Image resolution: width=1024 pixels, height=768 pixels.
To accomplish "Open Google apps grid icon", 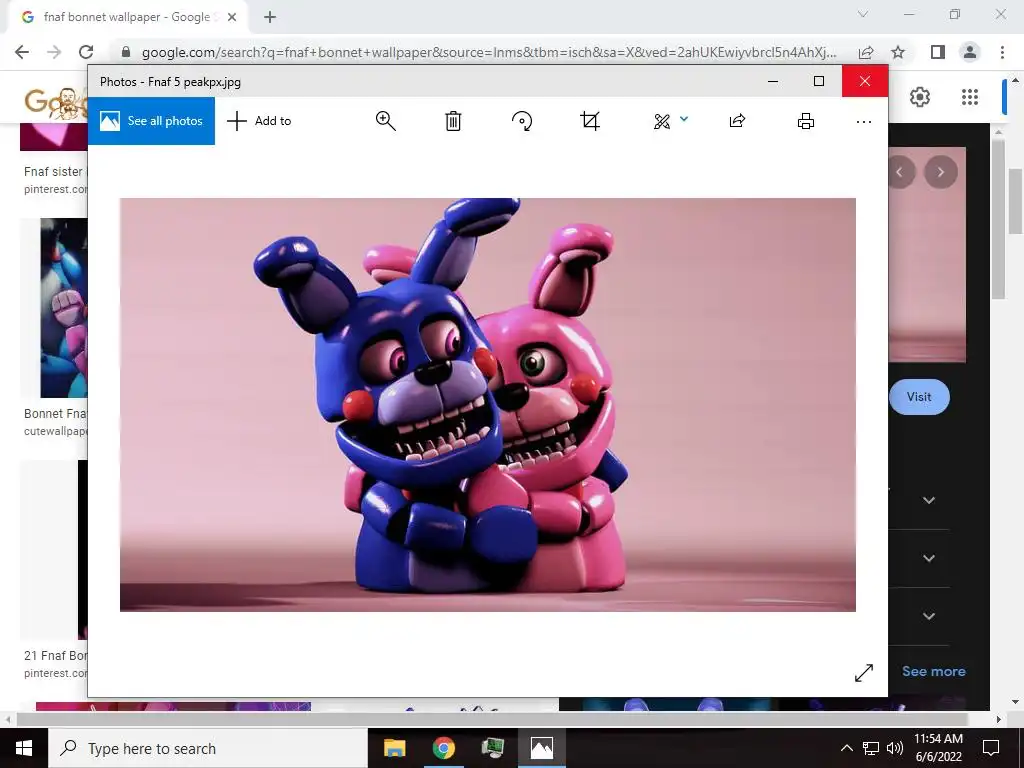I will tap(970, 97).
